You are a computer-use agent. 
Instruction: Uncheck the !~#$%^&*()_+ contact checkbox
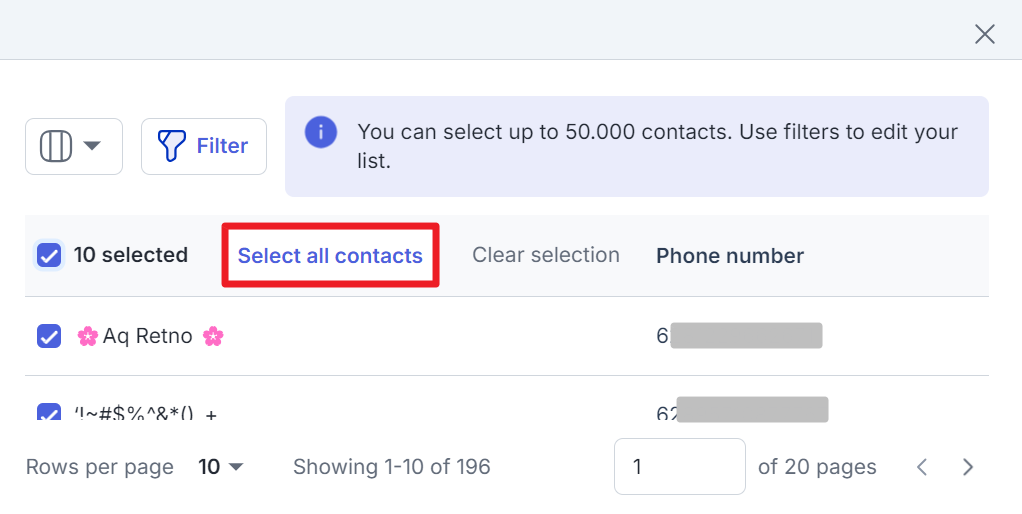click(49, 412)
